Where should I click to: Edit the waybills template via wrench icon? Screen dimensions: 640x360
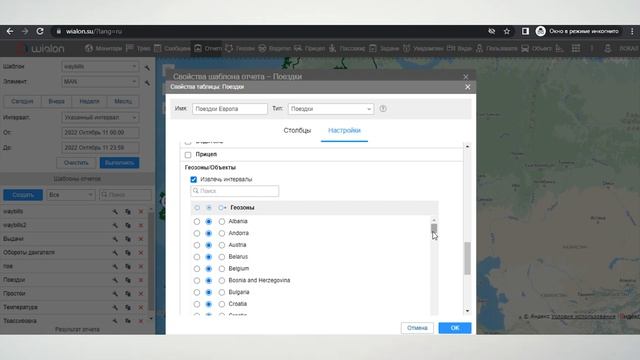(x=116, y=212)
